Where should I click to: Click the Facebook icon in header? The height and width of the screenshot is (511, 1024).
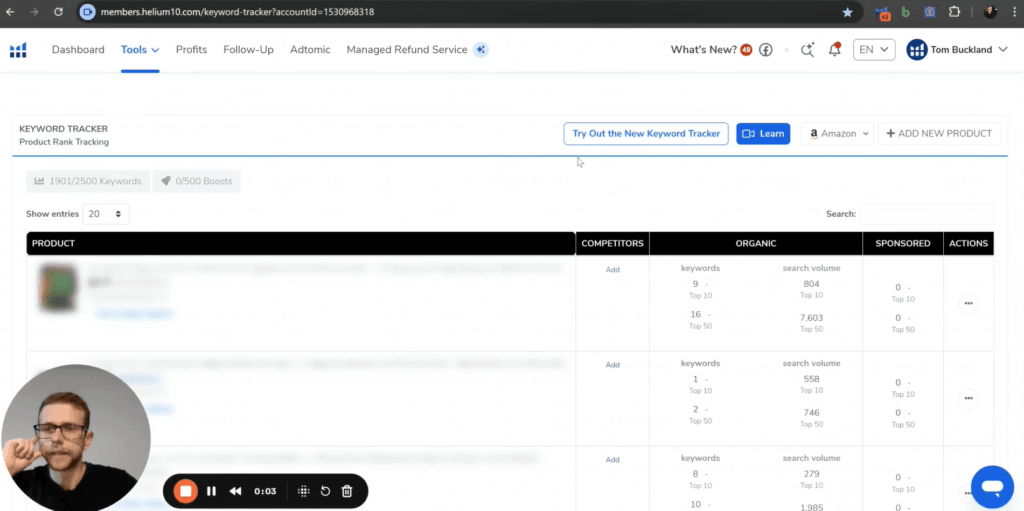pos(765,50)
